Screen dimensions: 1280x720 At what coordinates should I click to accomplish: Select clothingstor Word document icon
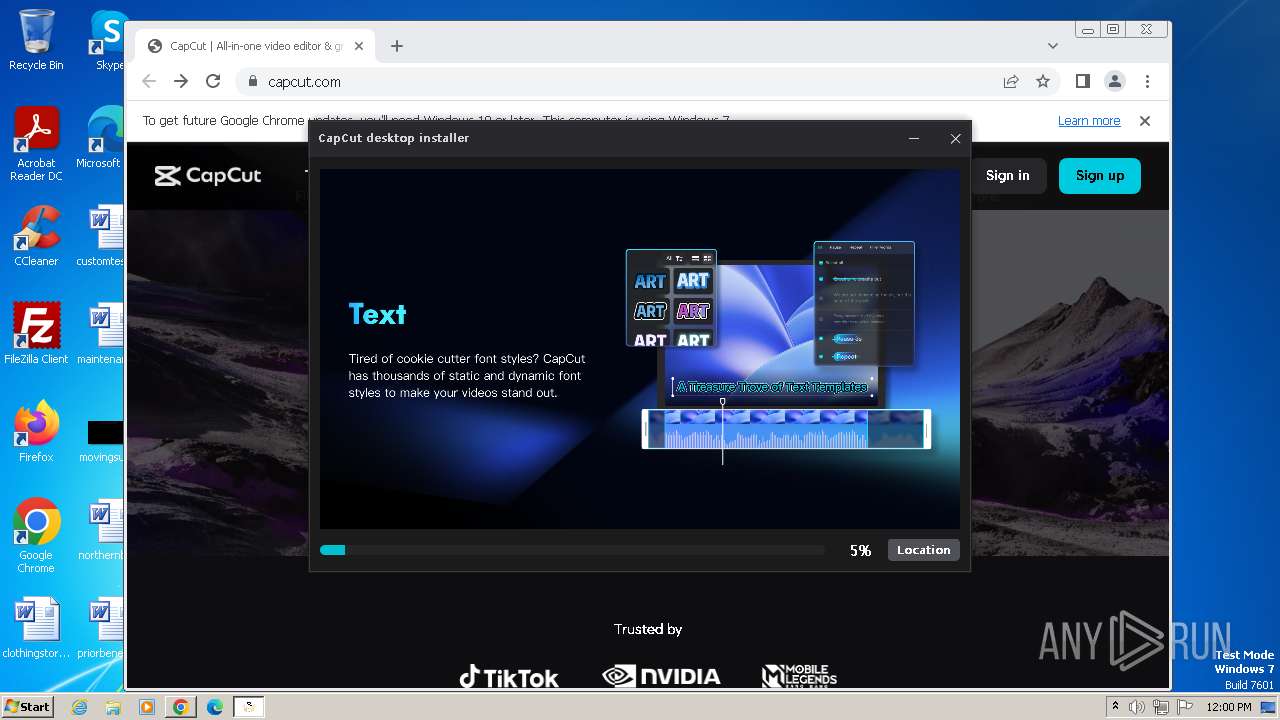pyautogui.click(x=36, y=629)
